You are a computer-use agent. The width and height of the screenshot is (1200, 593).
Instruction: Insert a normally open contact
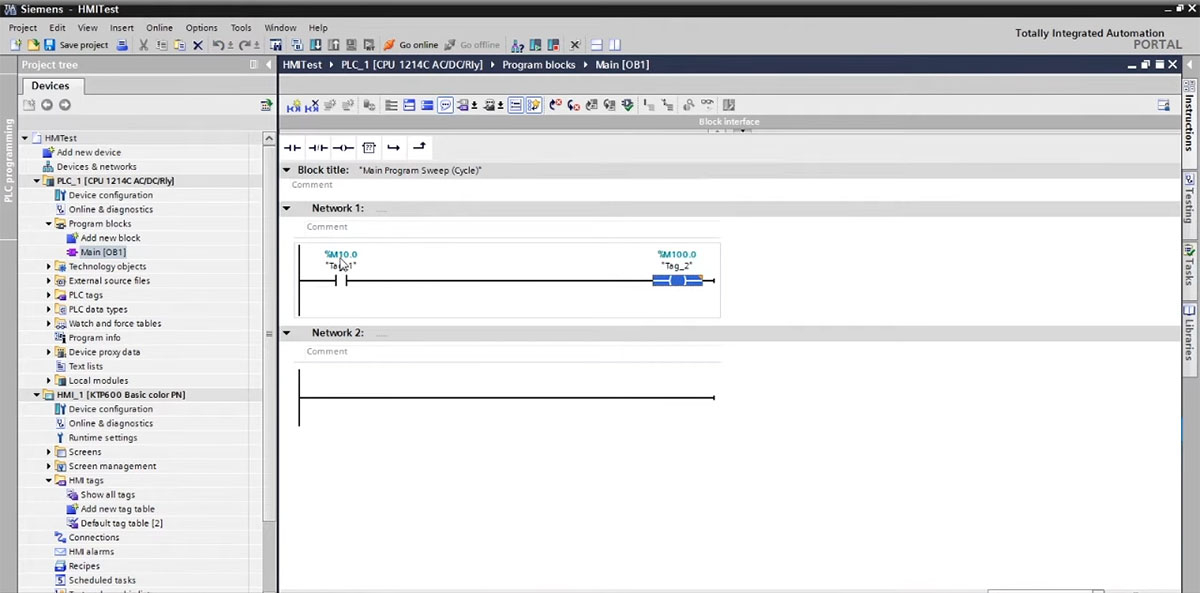[x=292, y=147]
